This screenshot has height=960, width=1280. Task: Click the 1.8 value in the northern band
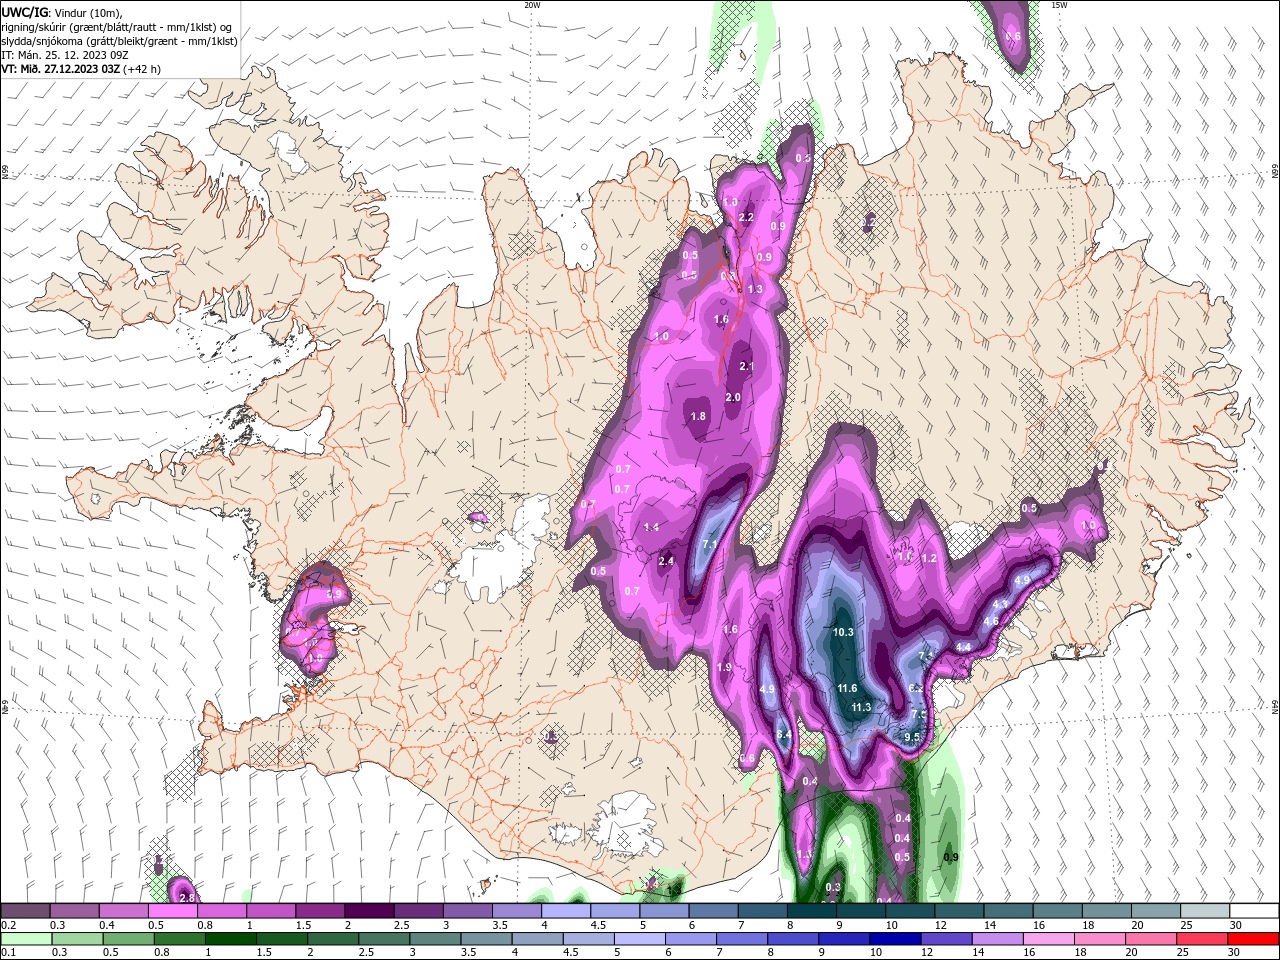pyautogui.click(x=698, y=416)
